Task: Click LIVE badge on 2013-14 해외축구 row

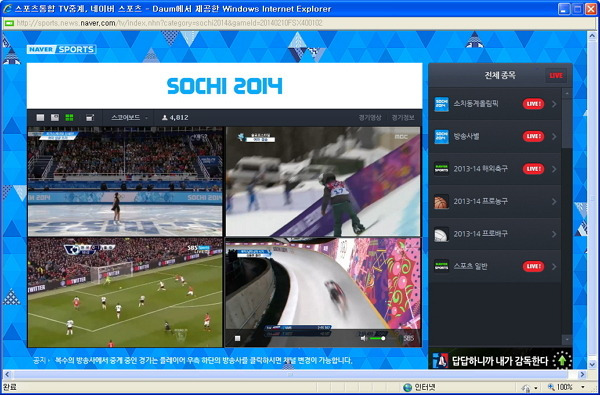Action: click(x=533, y=169)
